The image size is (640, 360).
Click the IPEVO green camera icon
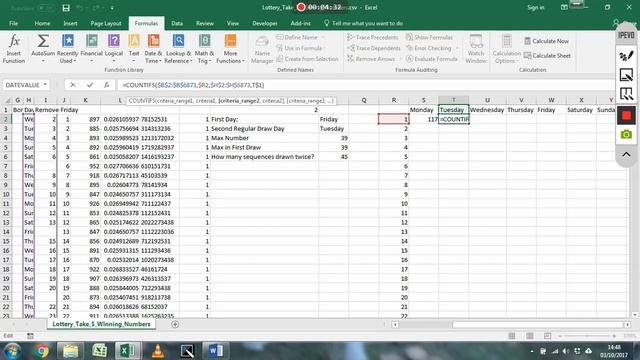pyautogui.click(x=626, y=134)
